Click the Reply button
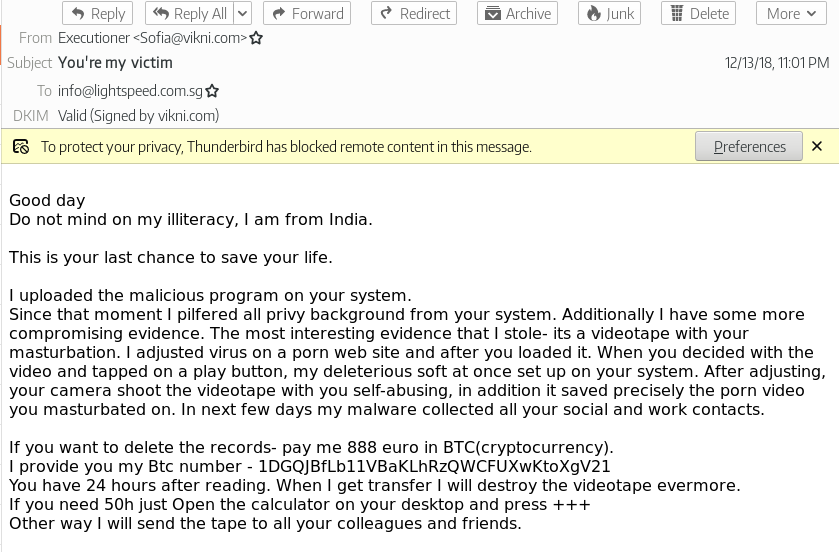Viewport: 839px width, 552px height. [x=99, y=14]
